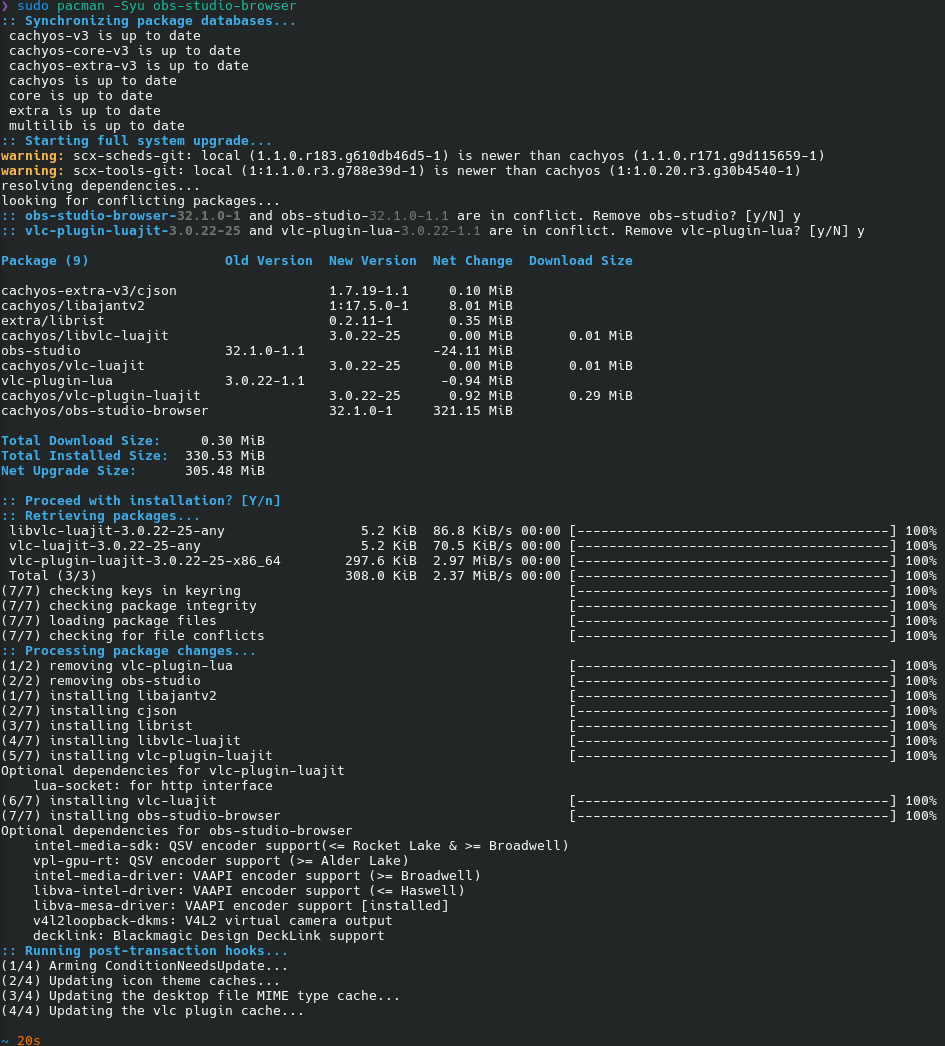Click obs-studio old version '32.1.0-1.1'

click(265, 351)
